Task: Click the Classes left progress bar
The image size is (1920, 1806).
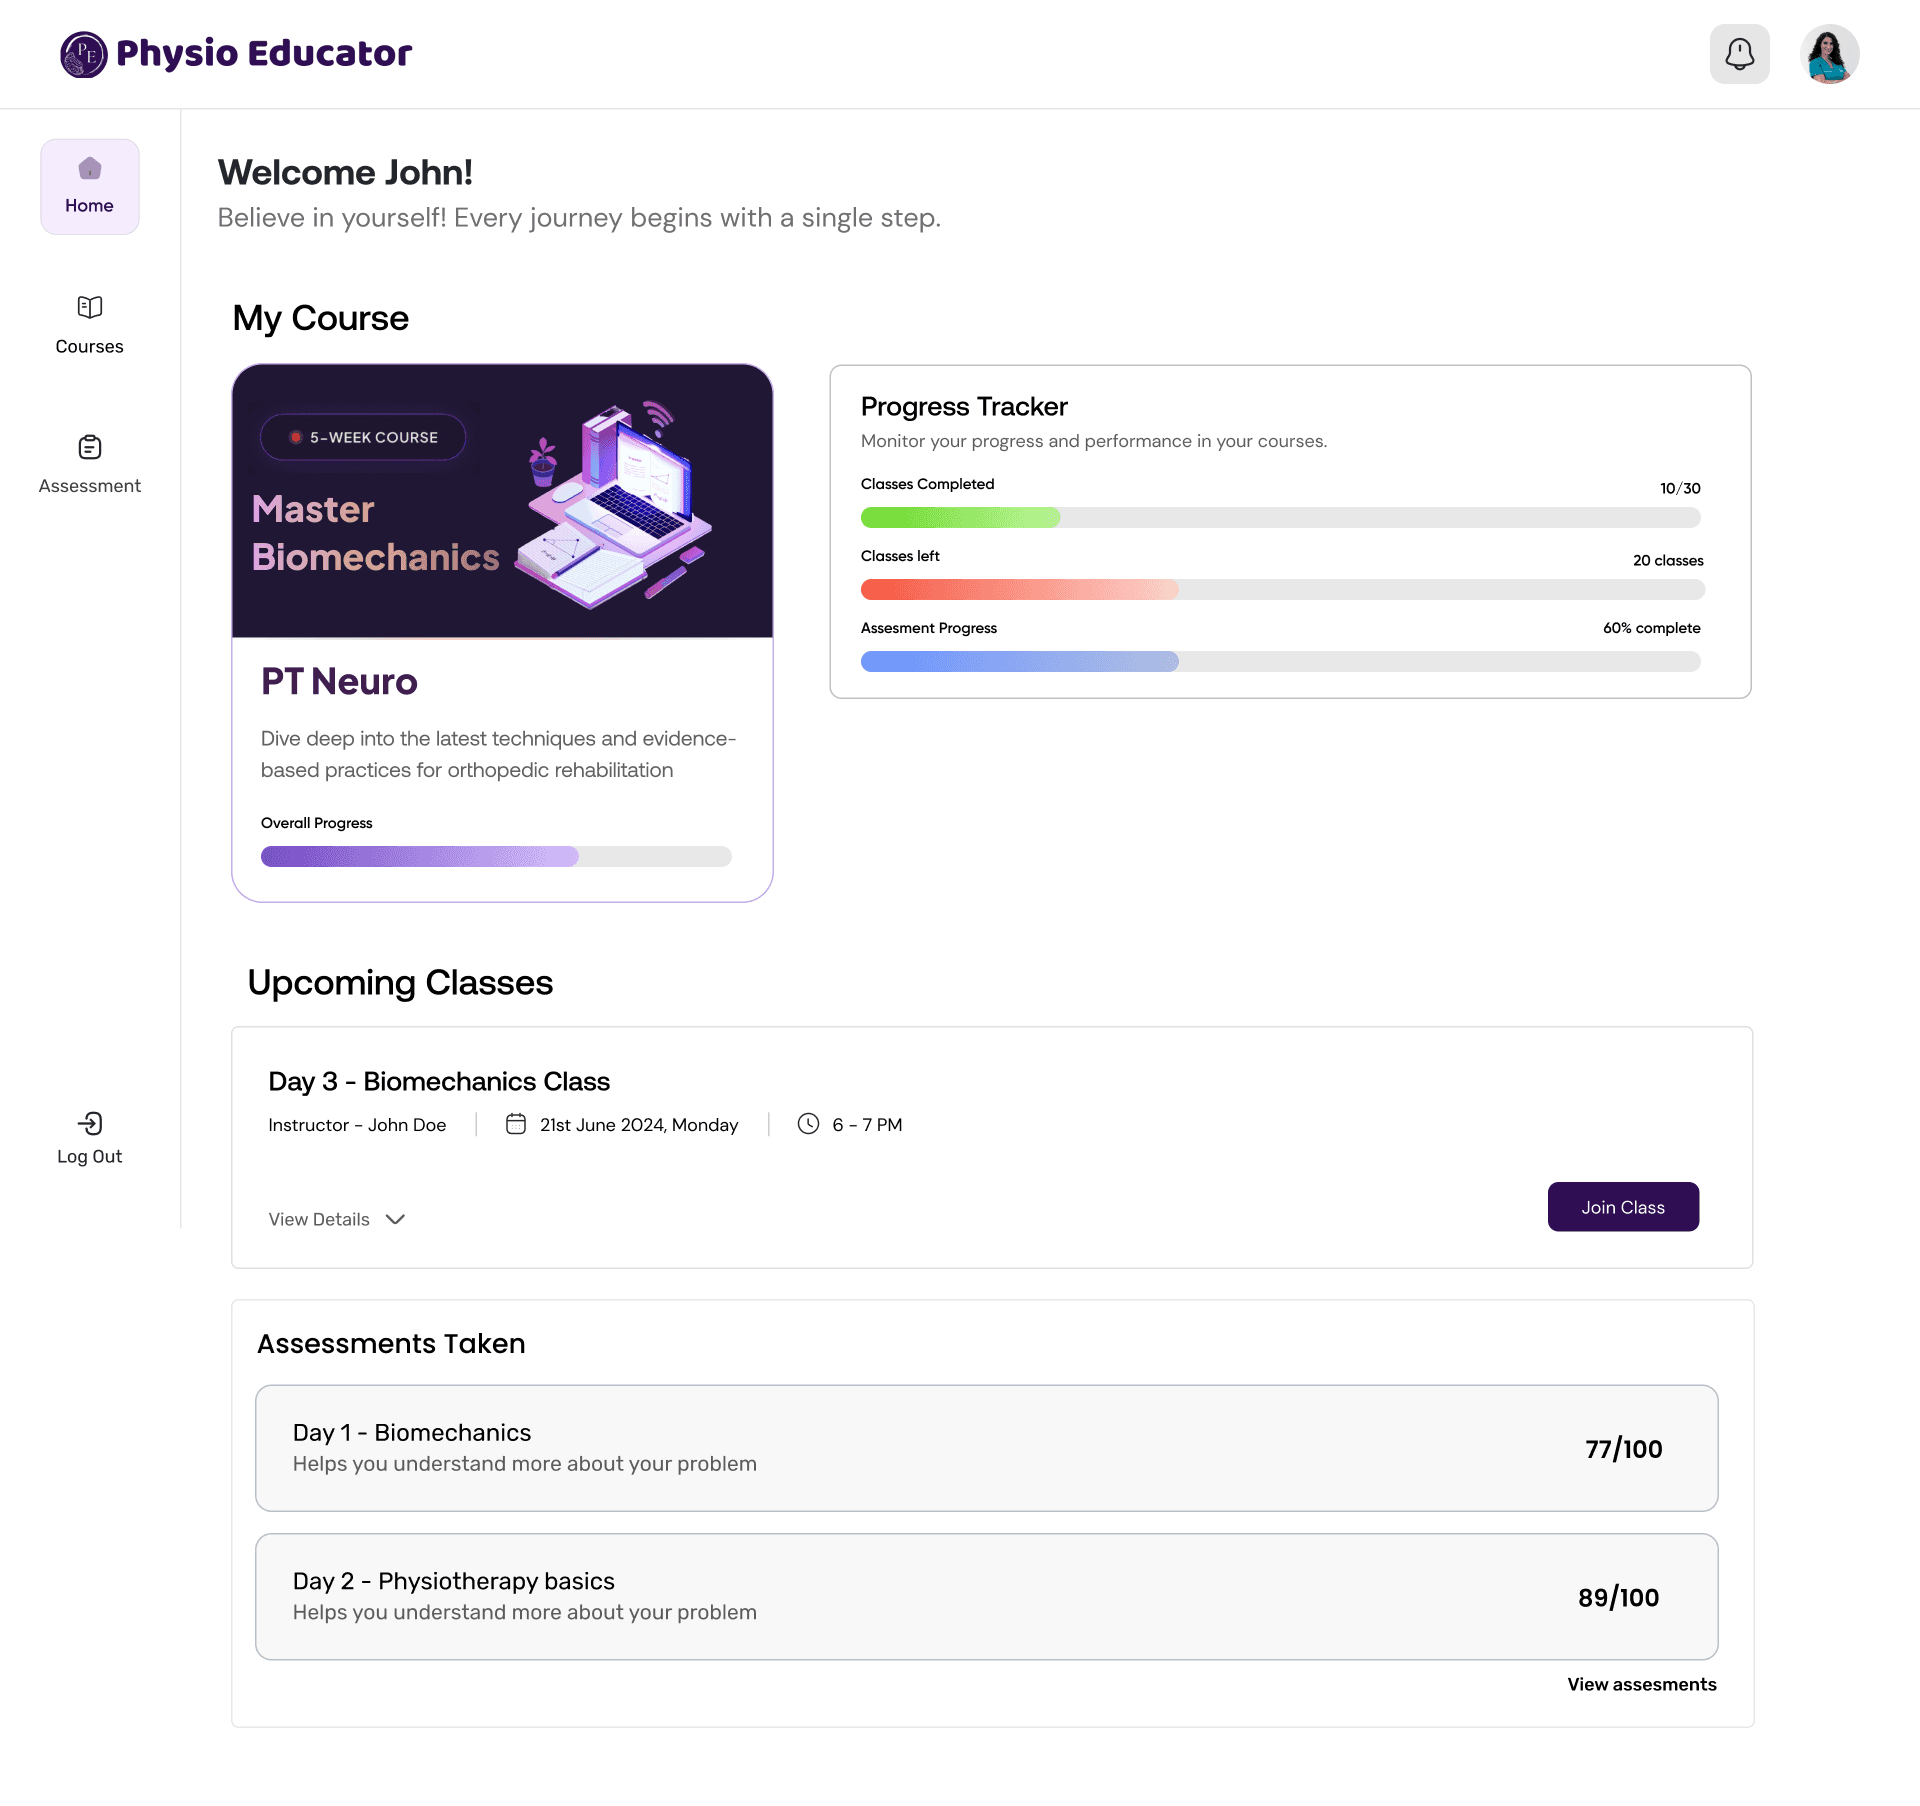Action: click(1283, 589)
